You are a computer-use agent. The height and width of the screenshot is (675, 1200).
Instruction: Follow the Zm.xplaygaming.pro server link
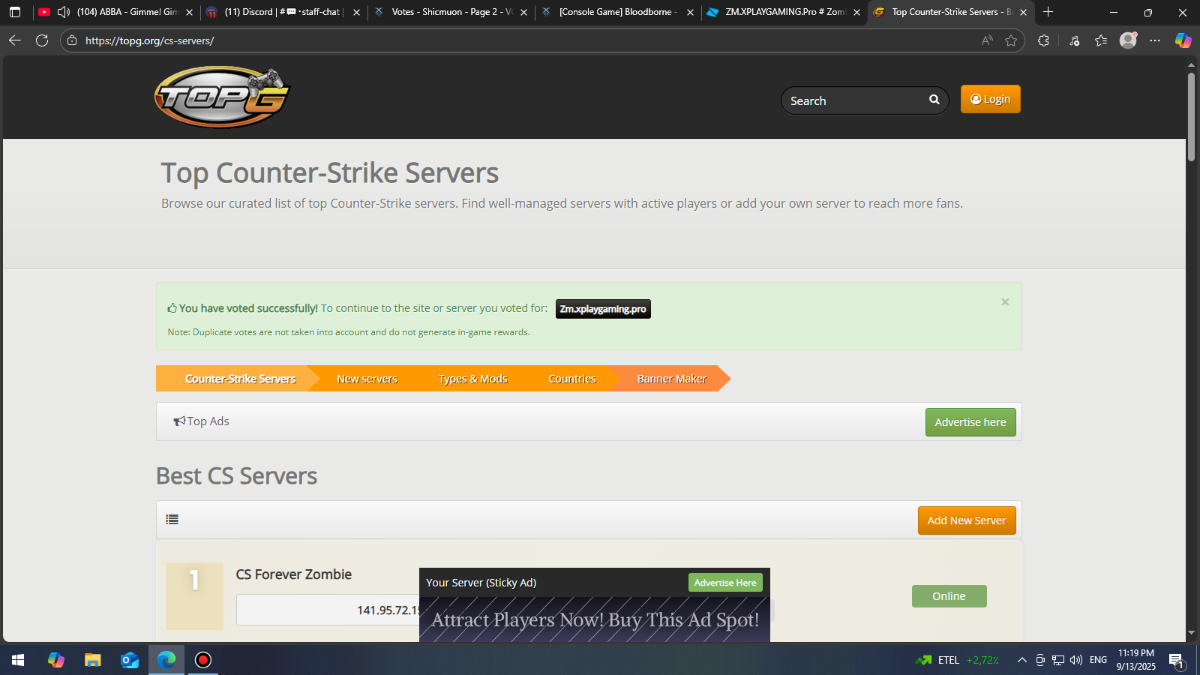(x=603, y=310)
